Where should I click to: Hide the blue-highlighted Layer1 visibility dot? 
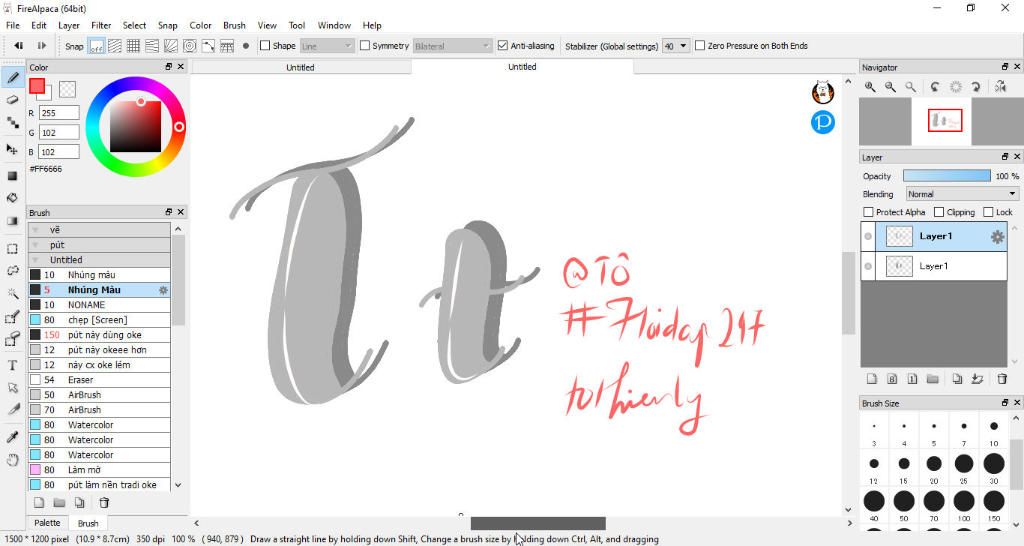click(x=868, y=236)
